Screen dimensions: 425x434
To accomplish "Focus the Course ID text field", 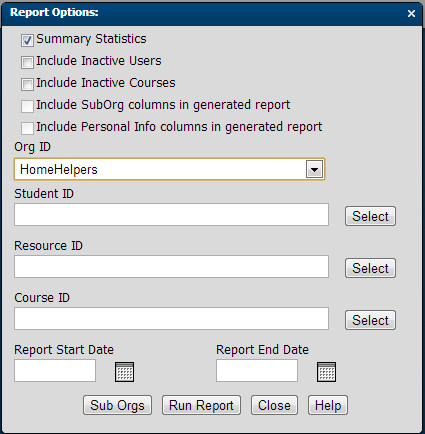I will tap(171, 319).
